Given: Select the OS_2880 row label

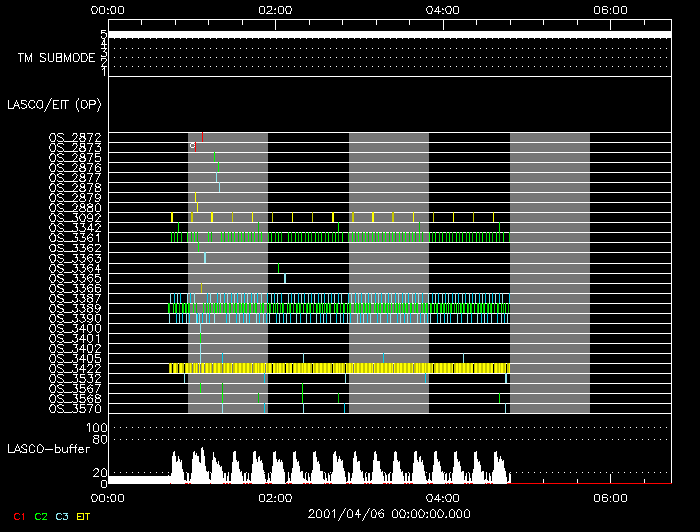Looking at the screenshot, I should (x=75, y=208).
